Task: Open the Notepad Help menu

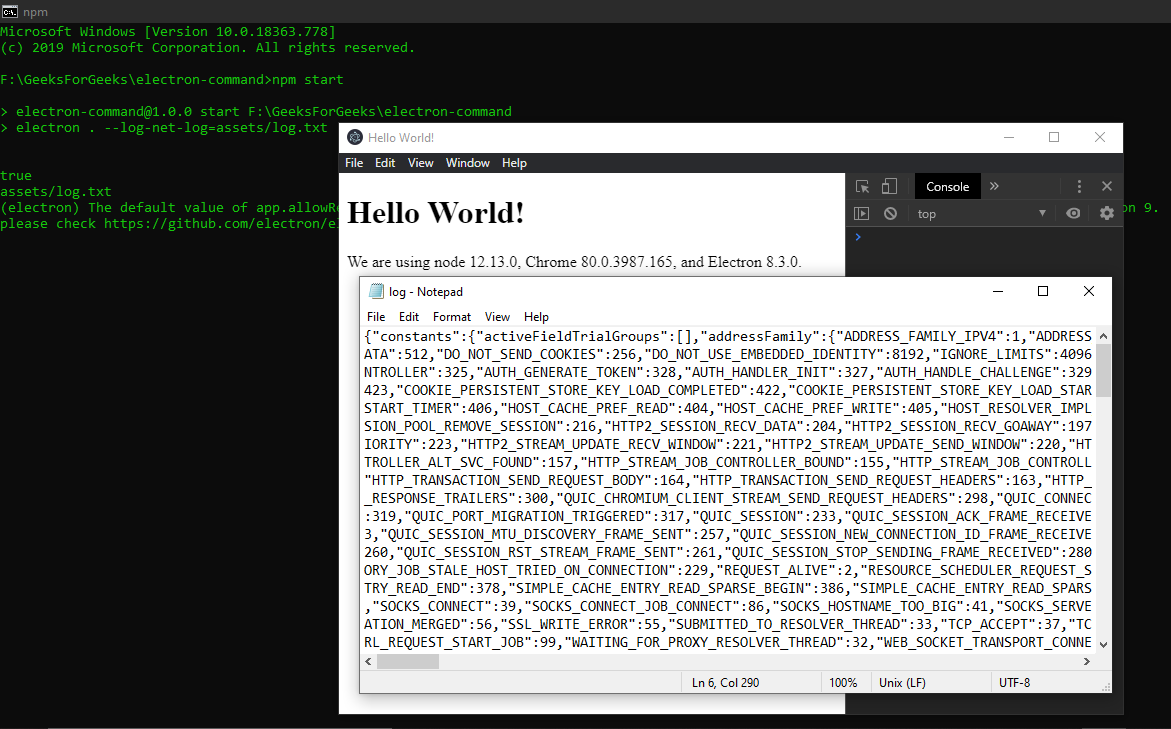Action: pos(536,317)
